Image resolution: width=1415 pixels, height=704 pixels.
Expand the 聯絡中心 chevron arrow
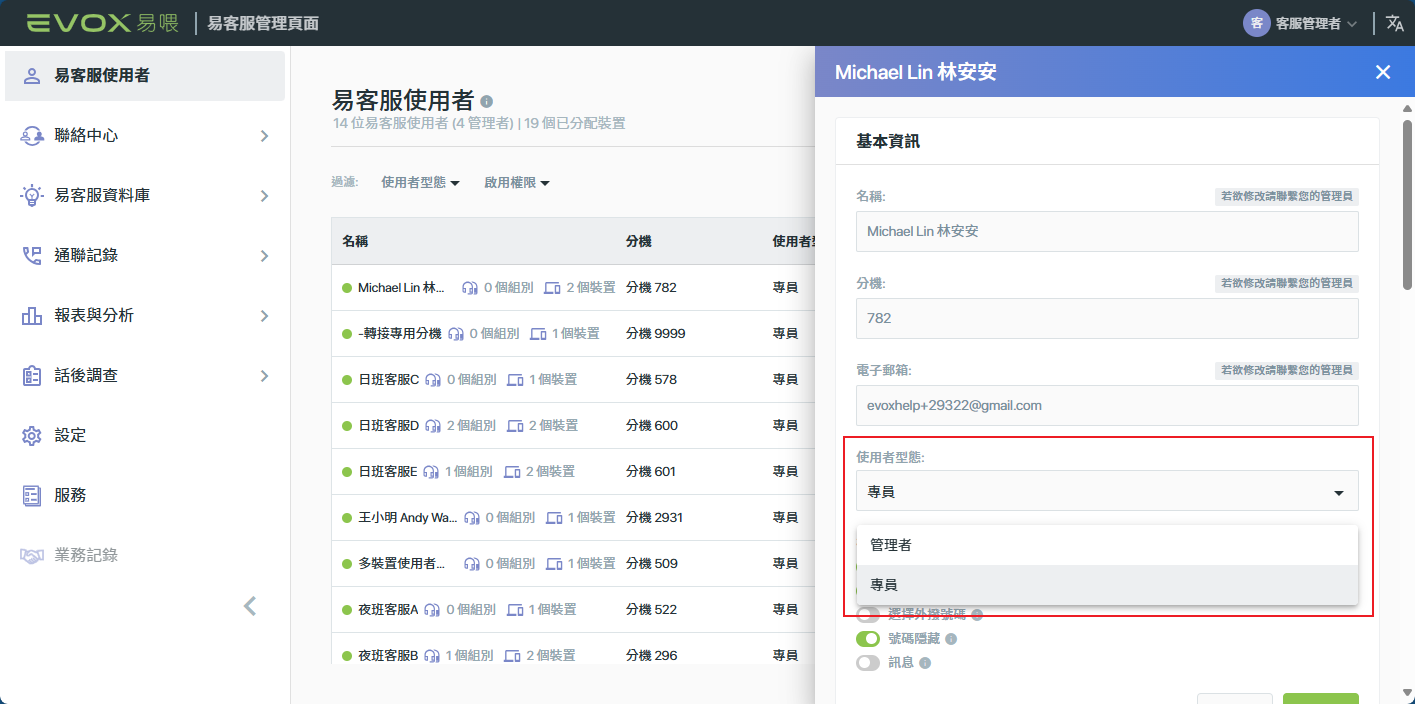(264, 136)
